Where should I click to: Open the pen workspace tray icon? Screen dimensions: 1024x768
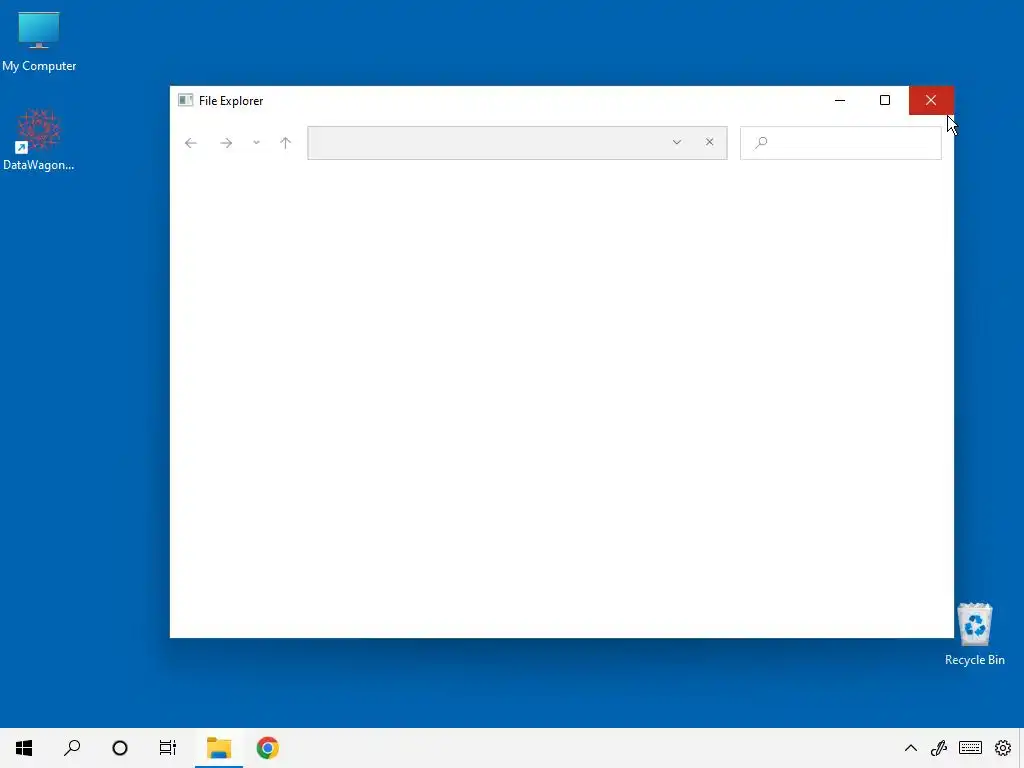pos(939,748)
